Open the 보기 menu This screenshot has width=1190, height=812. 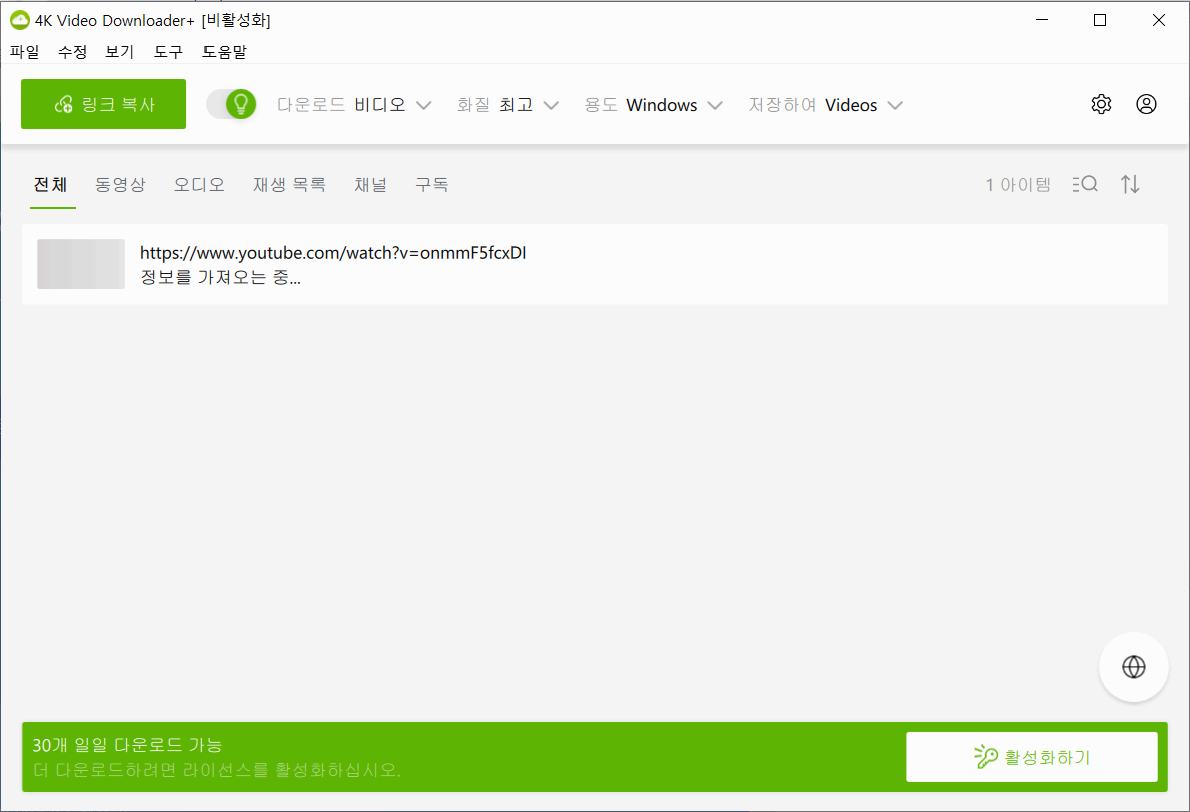pos(119,52)
